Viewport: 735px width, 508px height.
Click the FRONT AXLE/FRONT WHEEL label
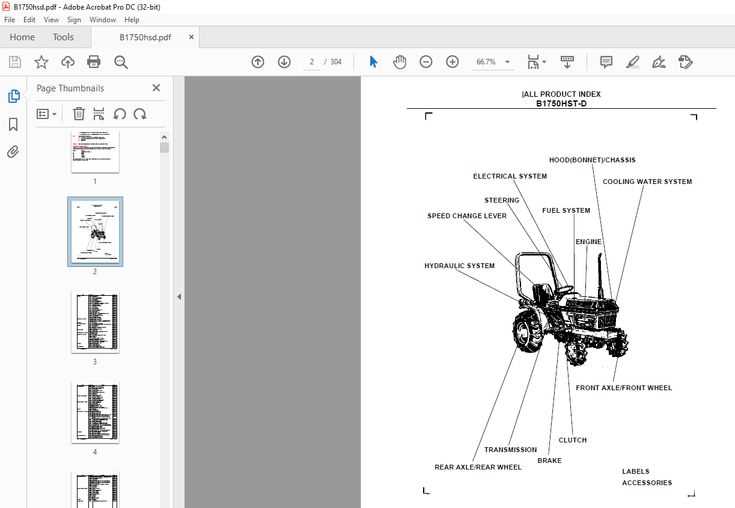pos(624,388)
